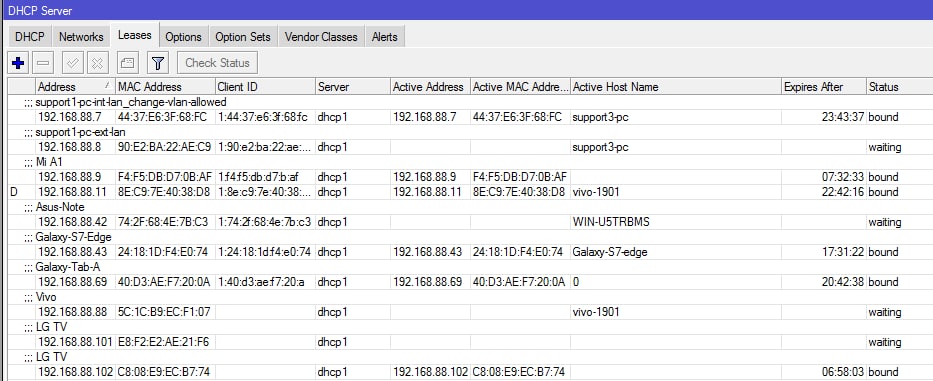The width and height of the screenshot is (933, 381).
Task: Select lease address 192.168.88.42
Action: tap(73, 222)
